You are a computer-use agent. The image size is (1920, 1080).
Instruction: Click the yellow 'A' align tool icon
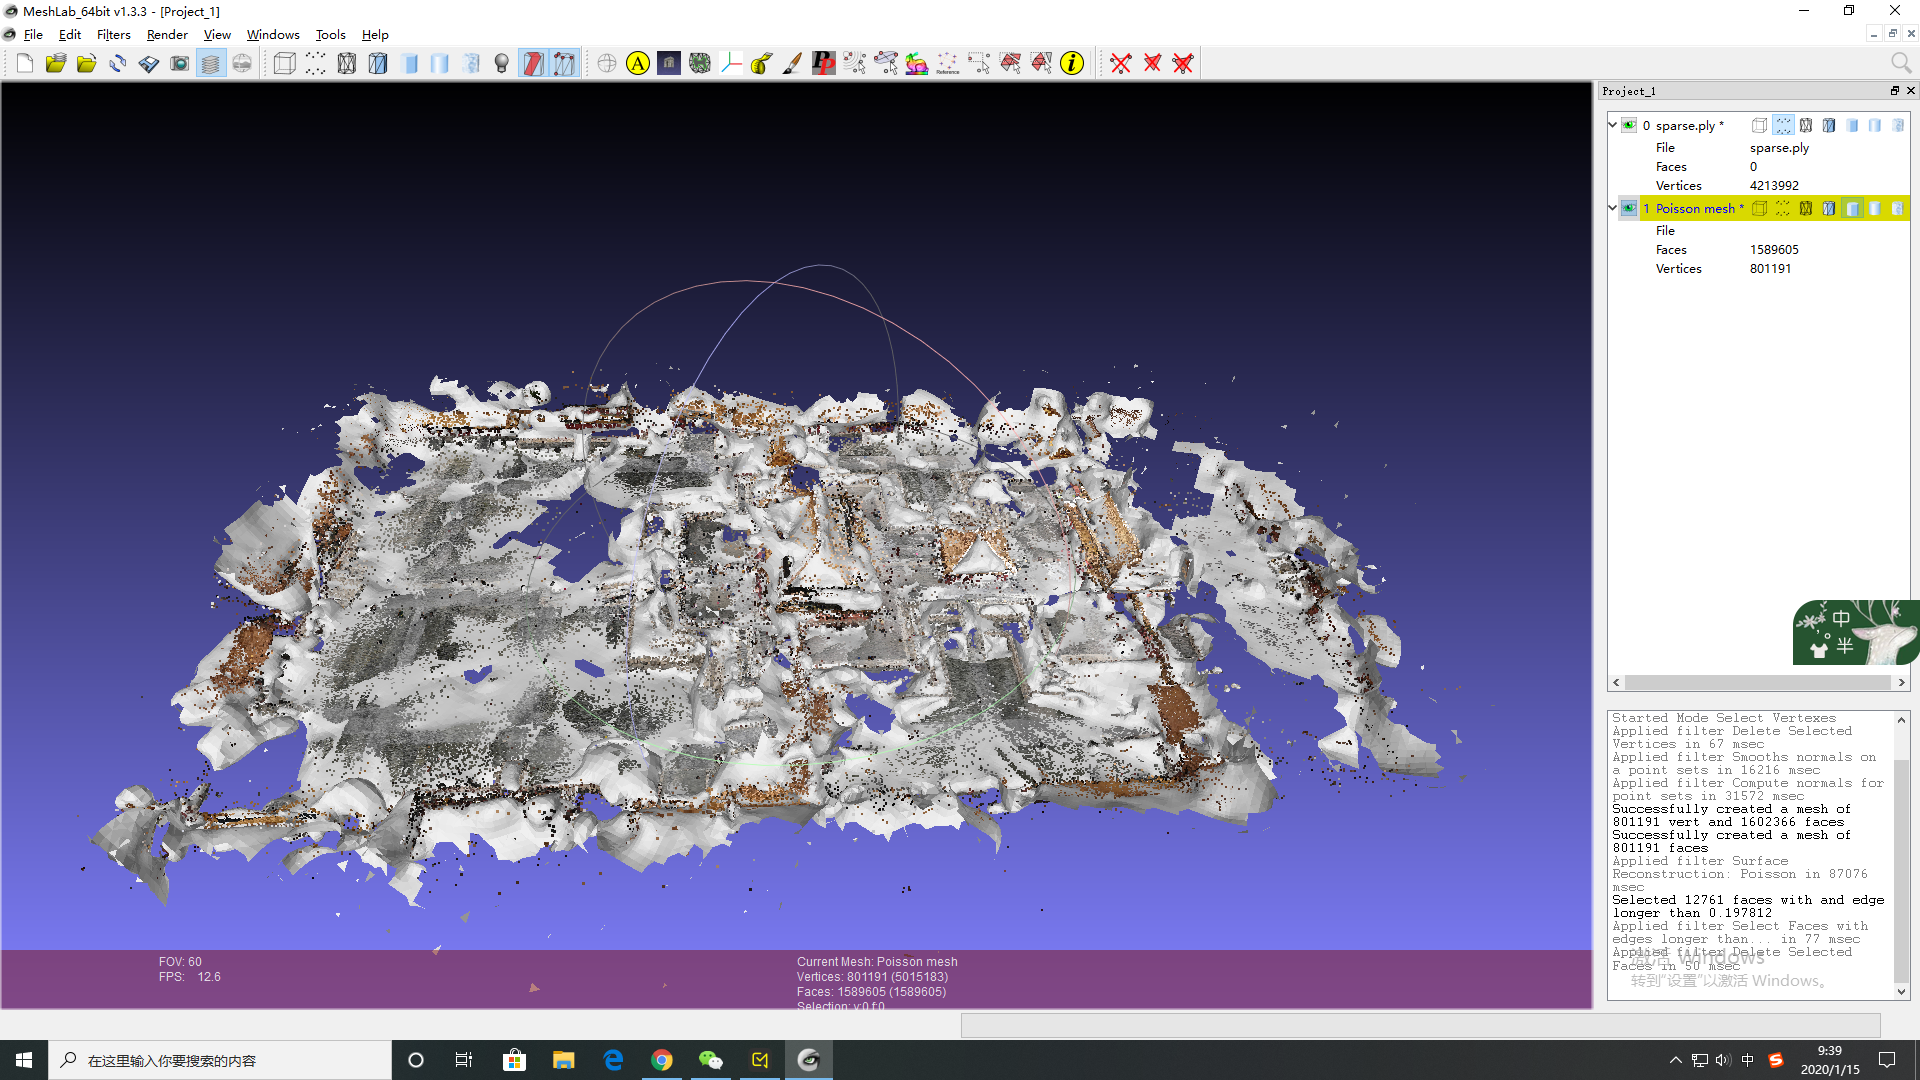637,64
